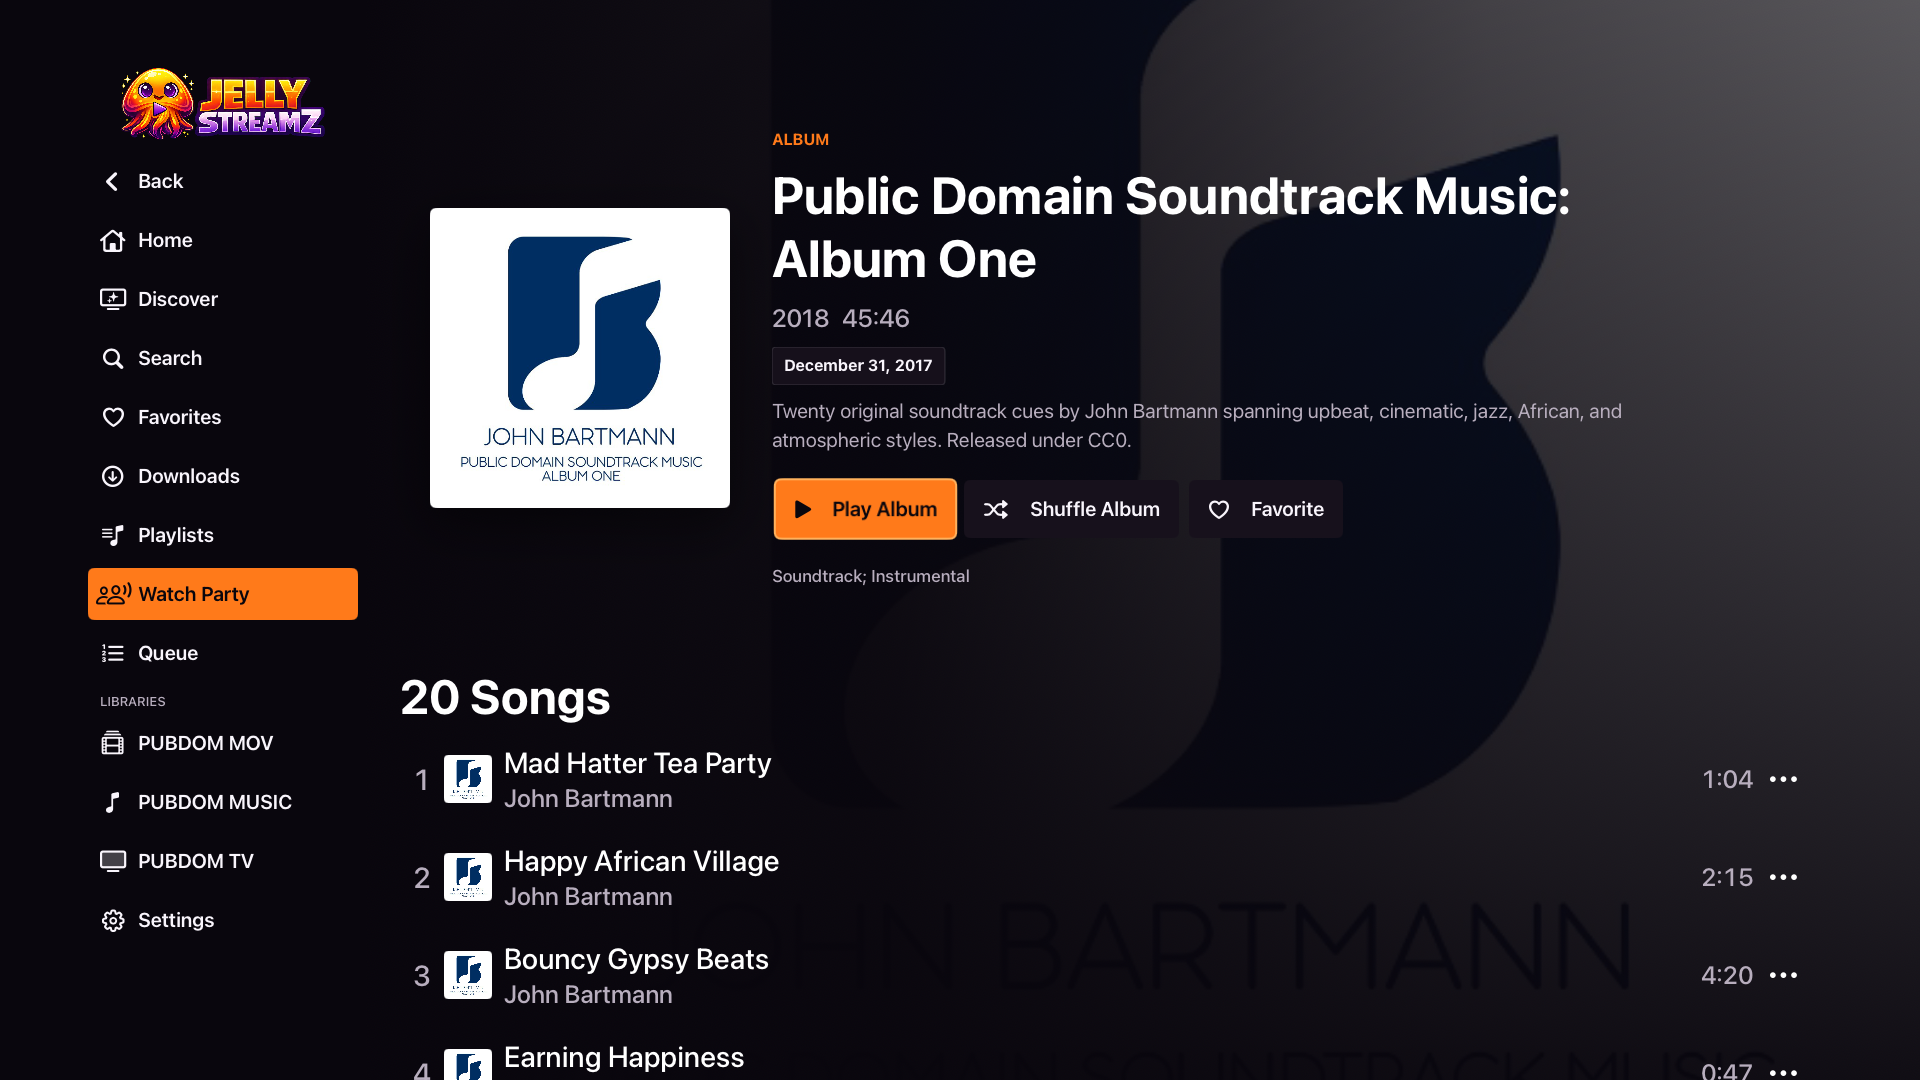Click Mad Hatter Tea Party track thumbnail
The width and height of the screenshot is (1920, 1080).
[x=468, y=779]
